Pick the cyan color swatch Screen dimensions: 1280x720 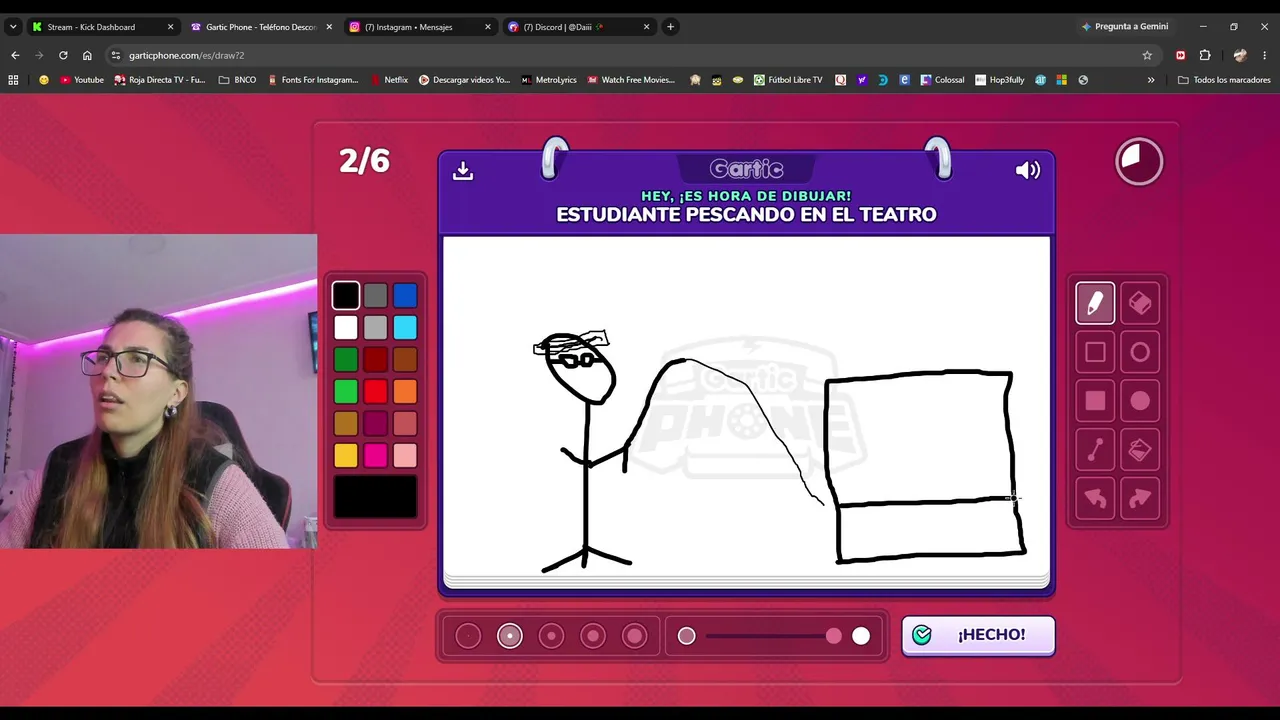[x=405, y=327]
